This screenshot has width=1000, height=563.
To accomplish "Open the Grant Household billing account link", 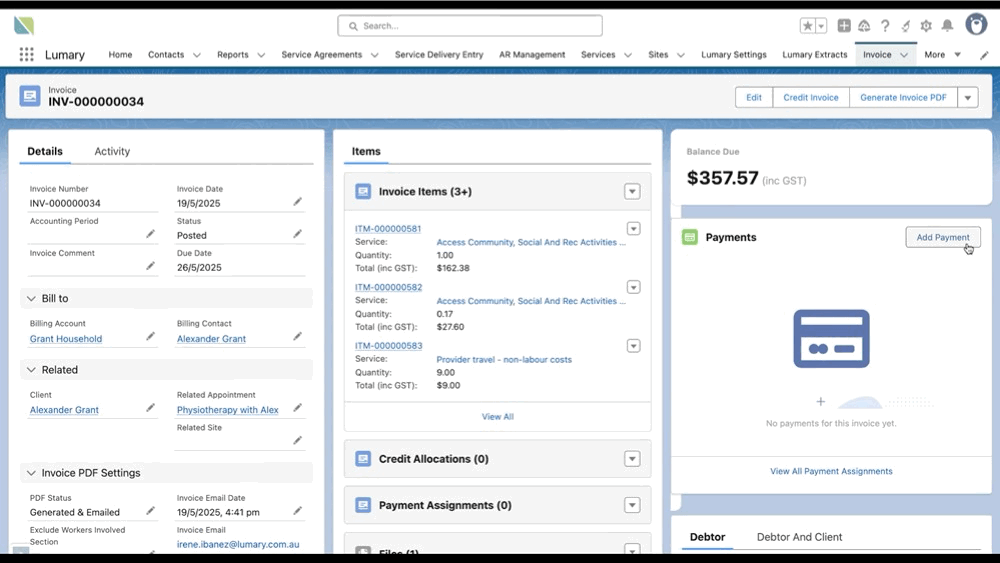I will pos(66,339).
